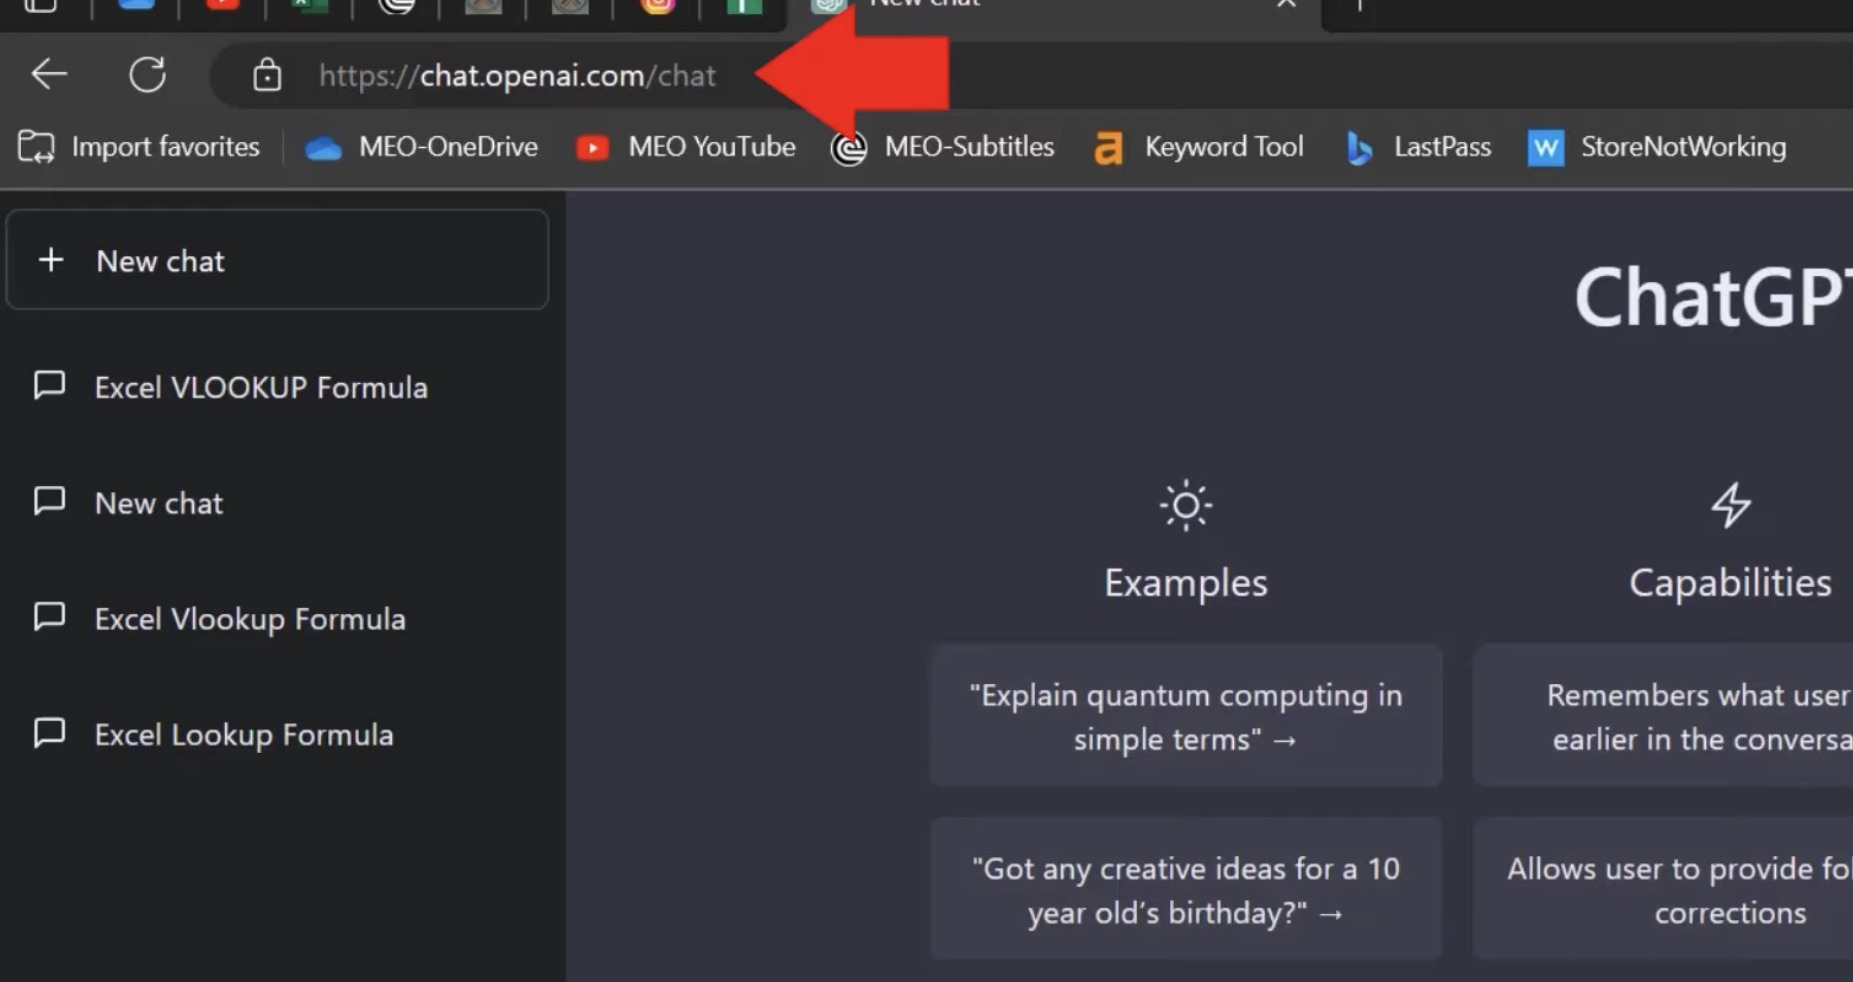Image resolution: width=1853 pixels, height=982 pixels.
Task: Open the StoreNotWorking bookmark
Action: pos(1657,147)
